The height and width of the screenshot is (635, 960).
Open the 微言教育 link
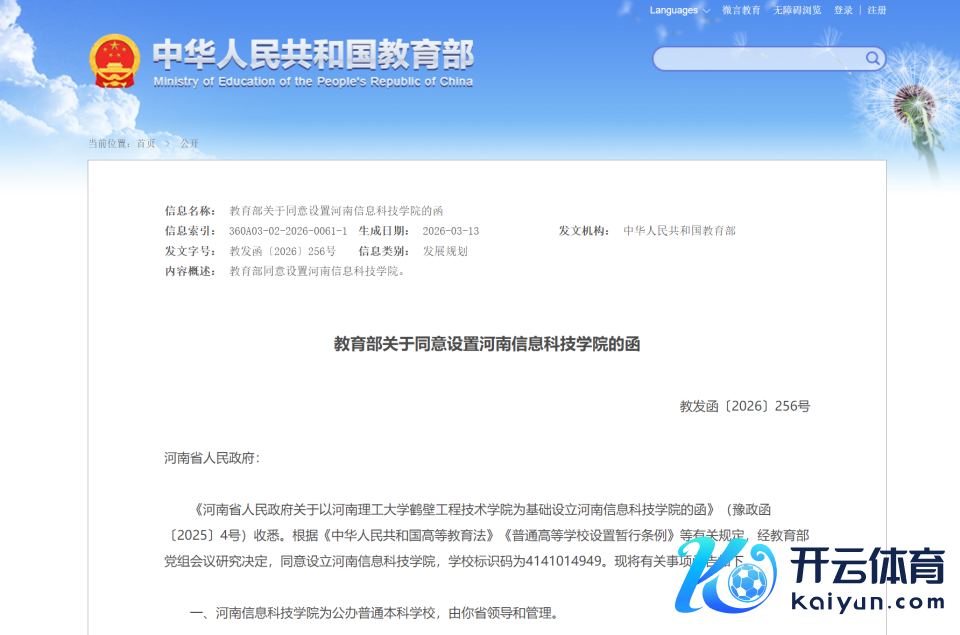pos(741,10)
